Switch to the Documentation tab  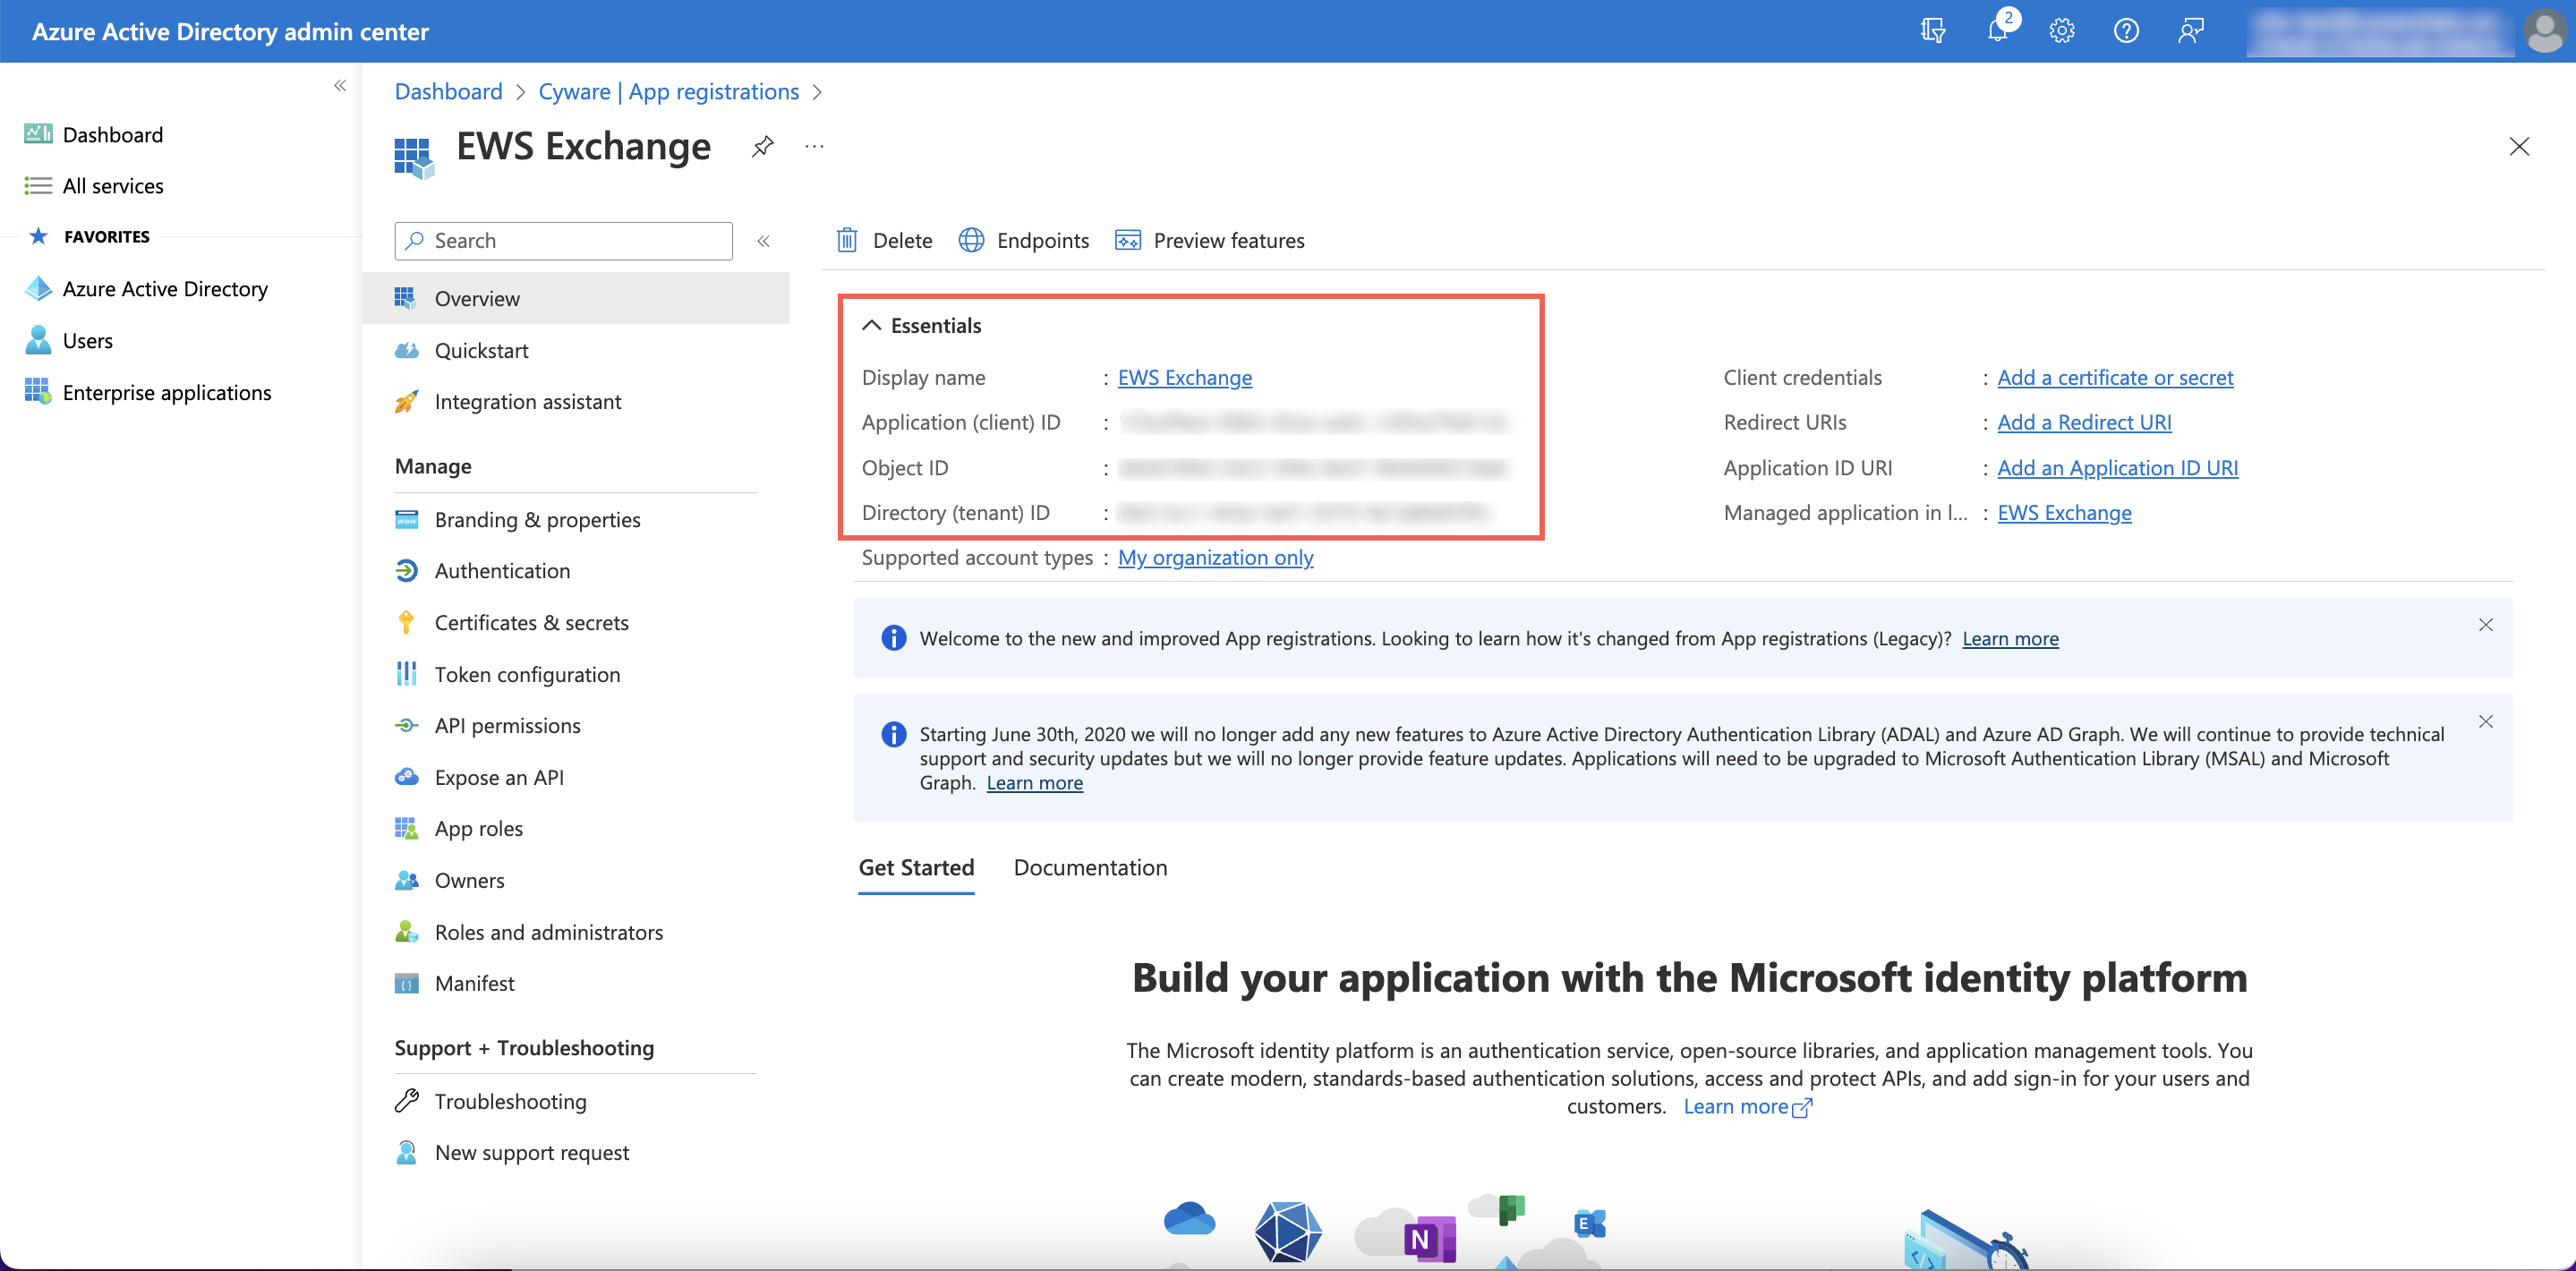tap(1089, 867)
